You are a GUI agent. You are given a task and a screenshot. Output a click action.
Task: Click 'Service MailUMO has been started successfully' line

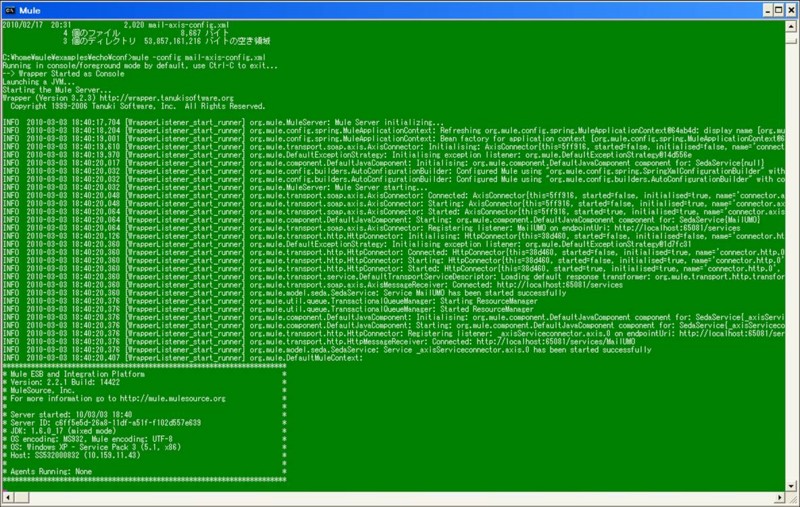[x=284, y=293]
